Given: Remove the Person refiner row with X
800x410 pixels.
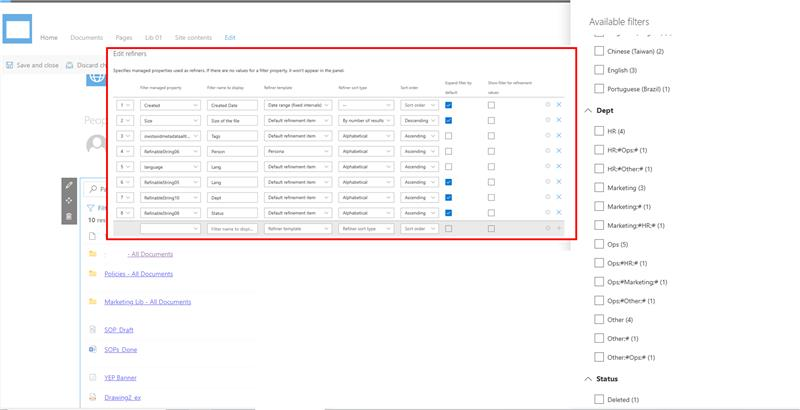Looking at the screenshot, I should [x=559, y=150].
